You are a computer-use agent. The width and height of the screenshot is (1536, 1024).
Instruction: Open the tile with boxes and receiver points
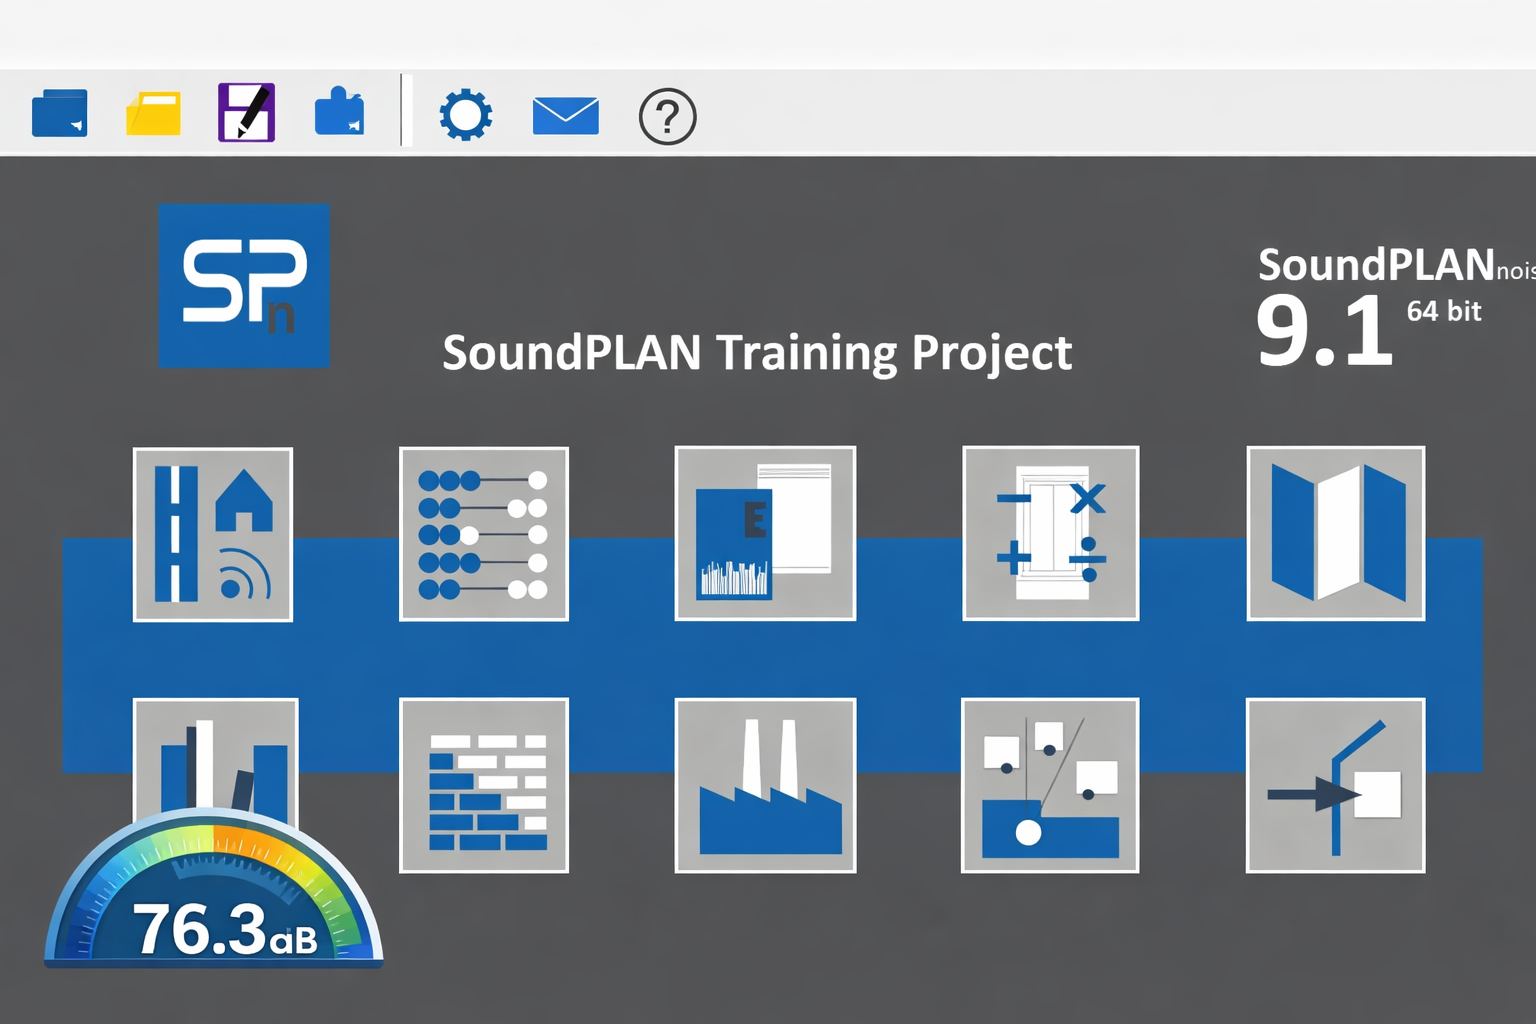[x=1050, y=785]
